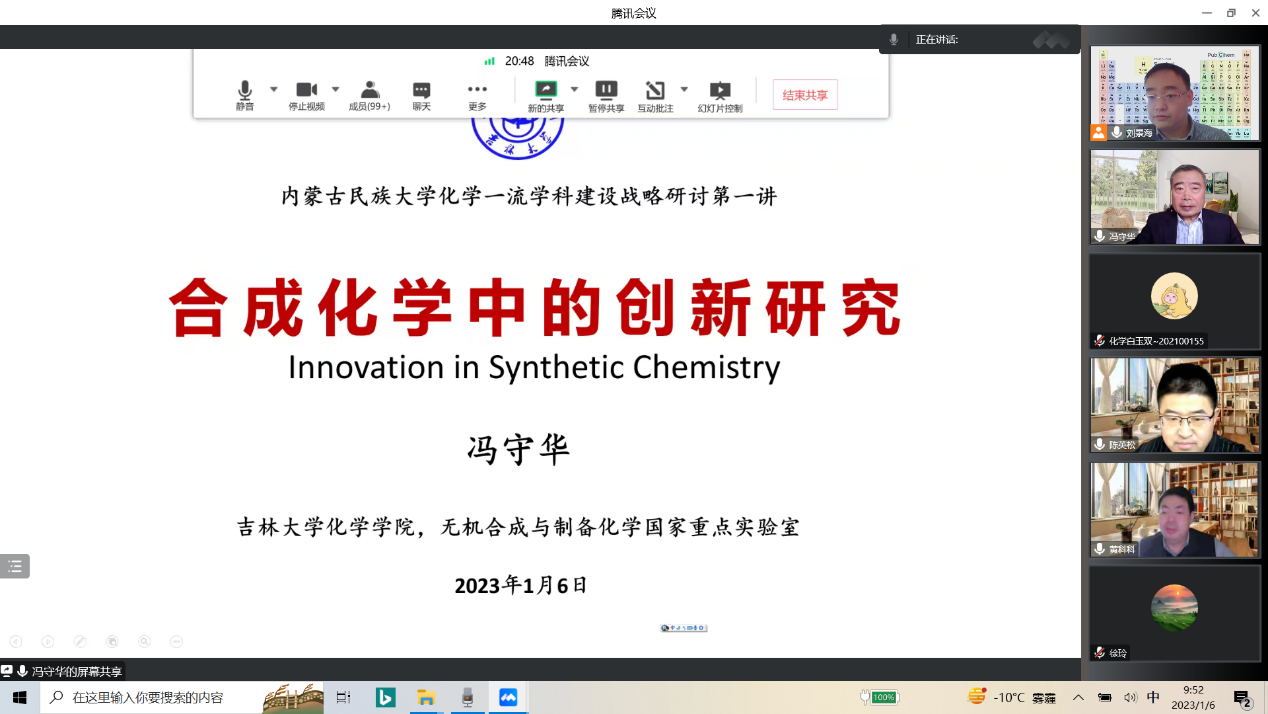Screen dimensions: 1268x714
Task: Click the volume speaker tray icon
Action: coord(1130,697)
